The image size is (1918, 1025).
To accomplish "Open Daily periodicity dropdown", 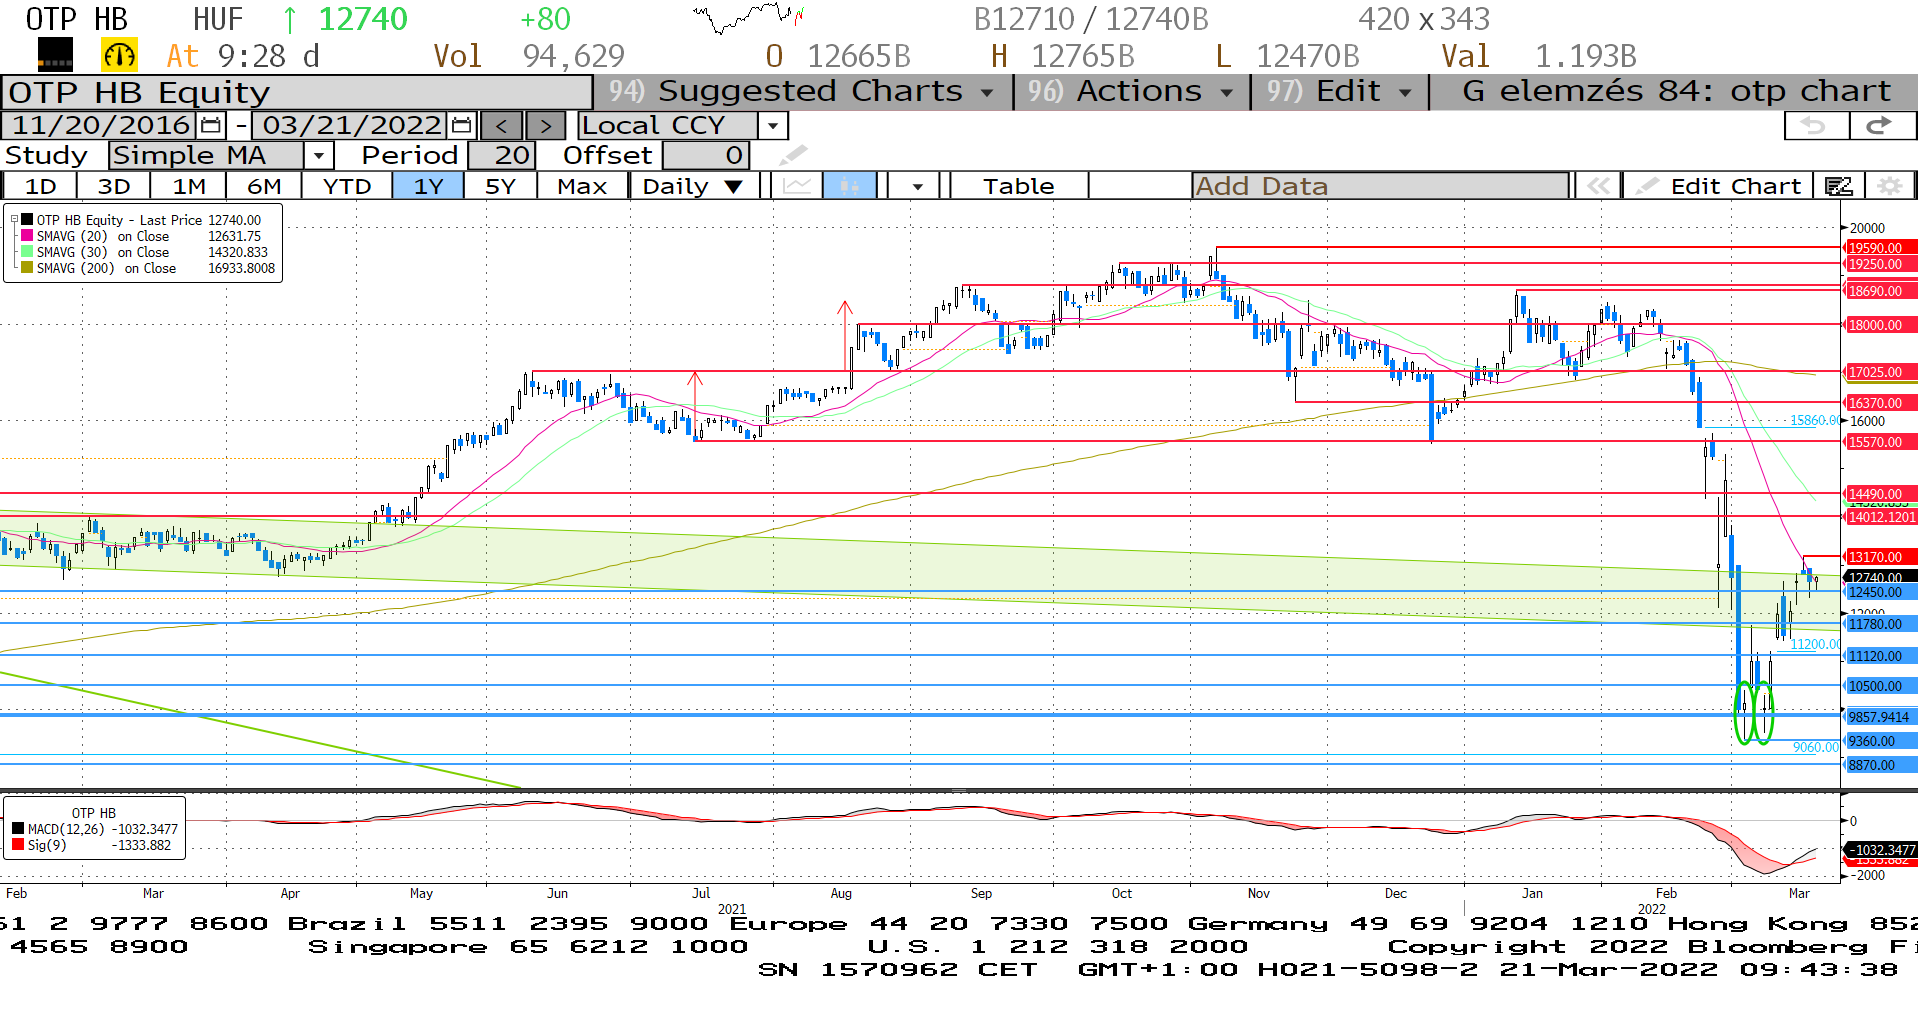I will 693,186.
